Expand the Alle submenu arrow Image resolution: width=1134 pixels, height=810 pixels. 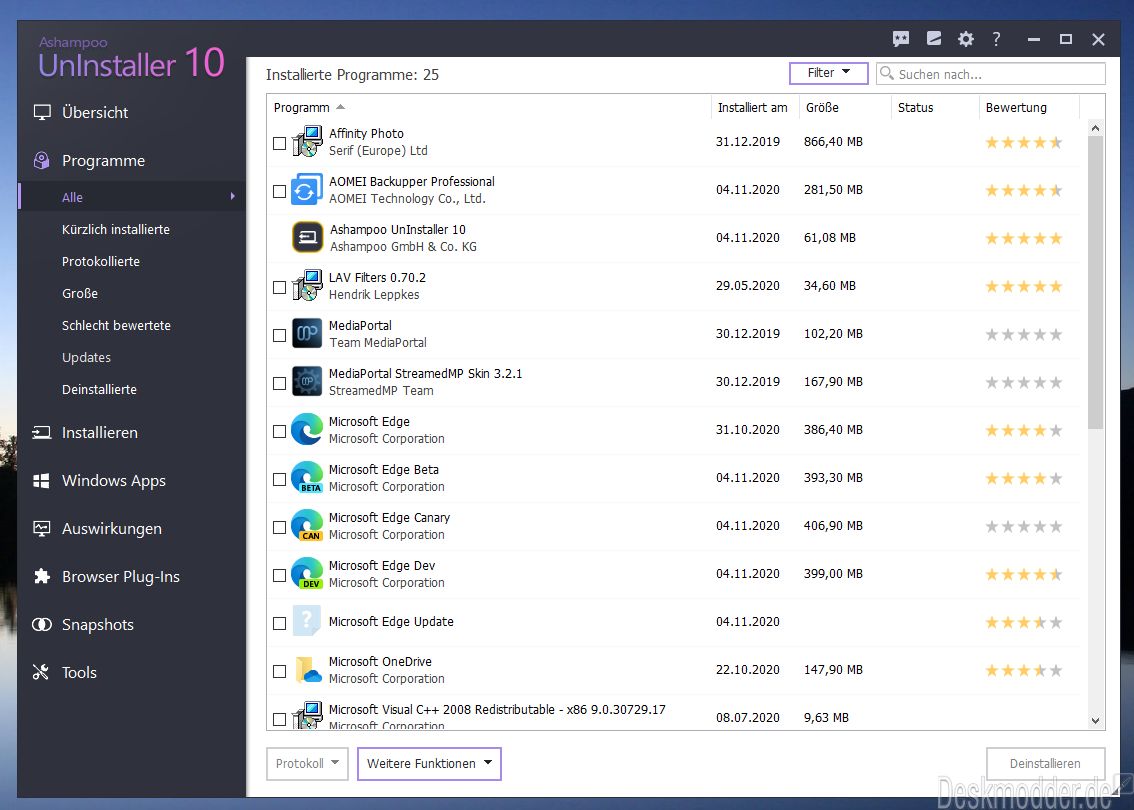point(232,196)
